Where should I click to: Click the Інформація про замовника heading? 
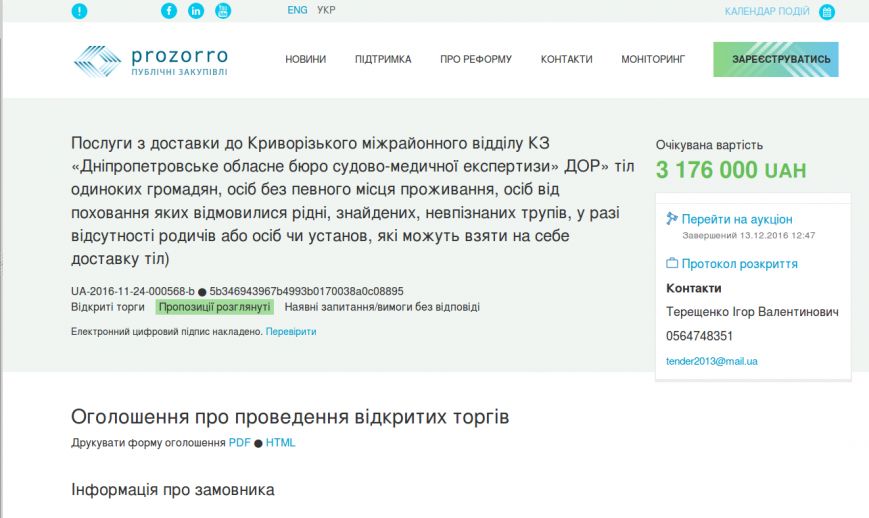coord(173,490)
